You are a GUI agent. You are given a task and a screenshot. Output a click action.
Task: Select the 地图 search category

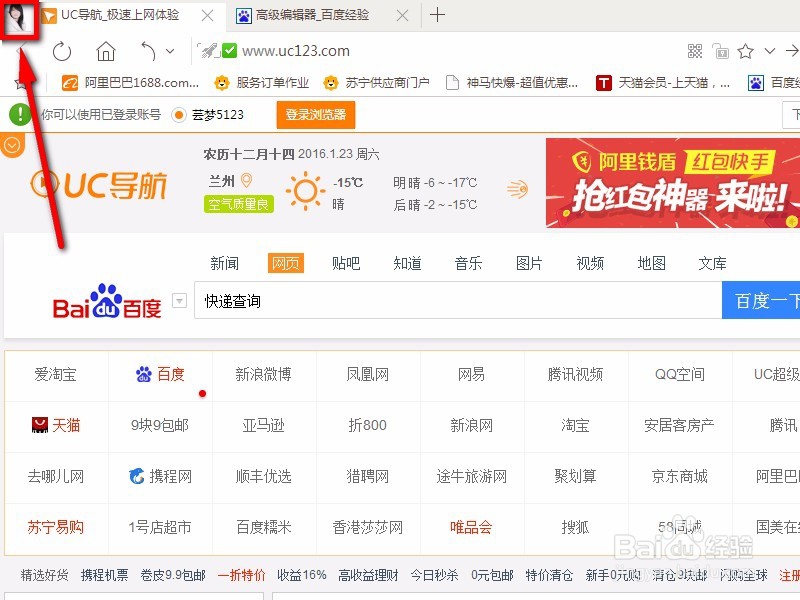coord(652,263)
